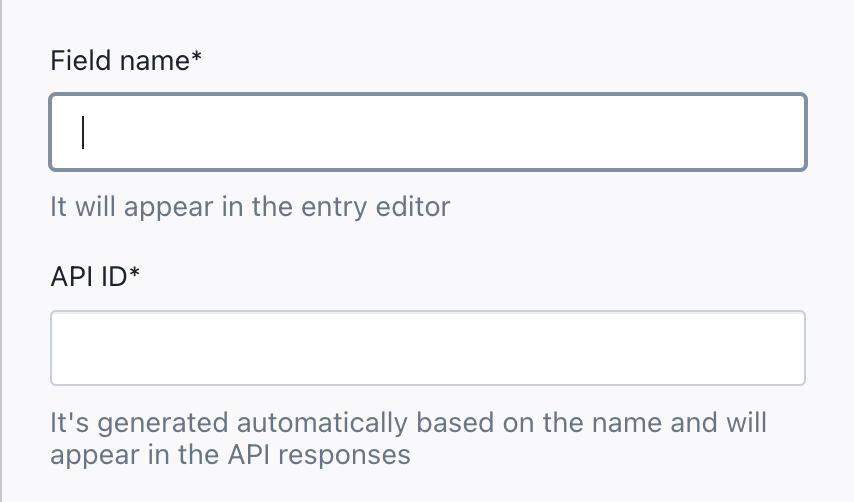The image size is (854, 502).
Task: Click the center of the API ID input
Action: 428,348
